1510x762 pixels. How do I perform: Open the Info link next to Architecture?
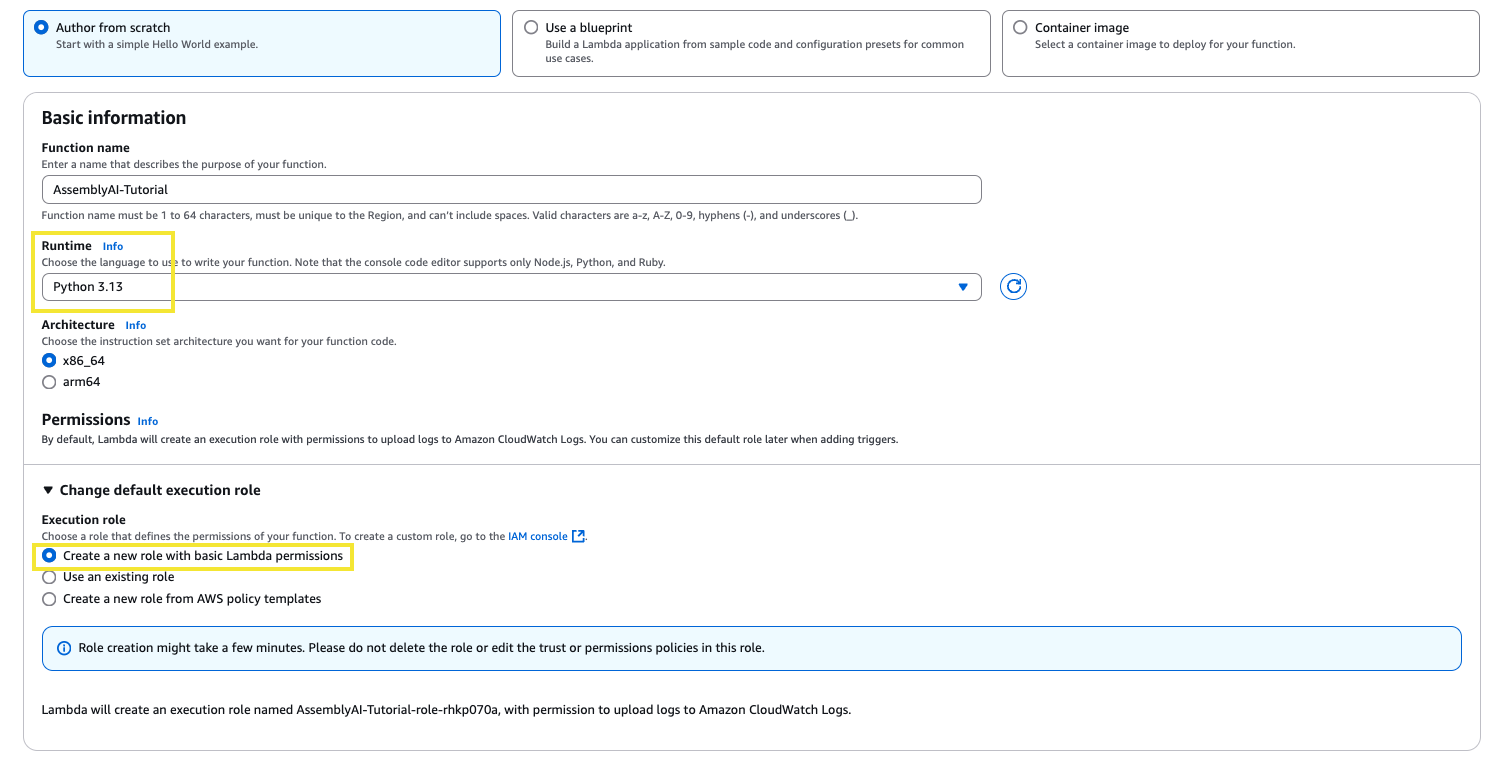click(136, 325)
